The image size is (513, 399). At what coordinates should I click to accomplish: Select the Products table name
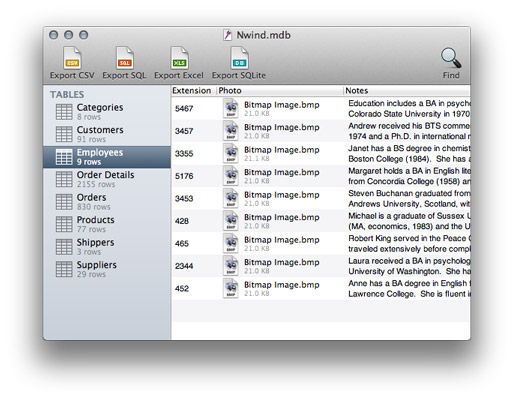click(x=96, y=220)
